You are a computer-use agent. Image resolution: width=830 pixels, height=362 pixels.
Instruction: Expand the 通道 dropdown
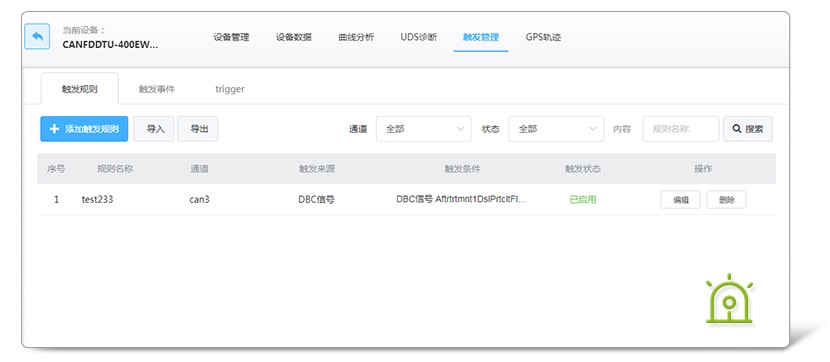[x=423, y=129]
